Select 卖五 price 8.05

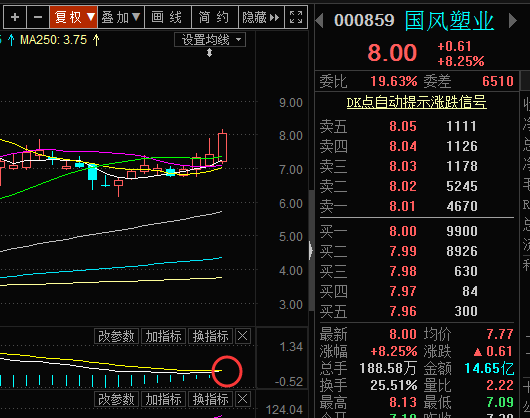(x=403, y=126)
